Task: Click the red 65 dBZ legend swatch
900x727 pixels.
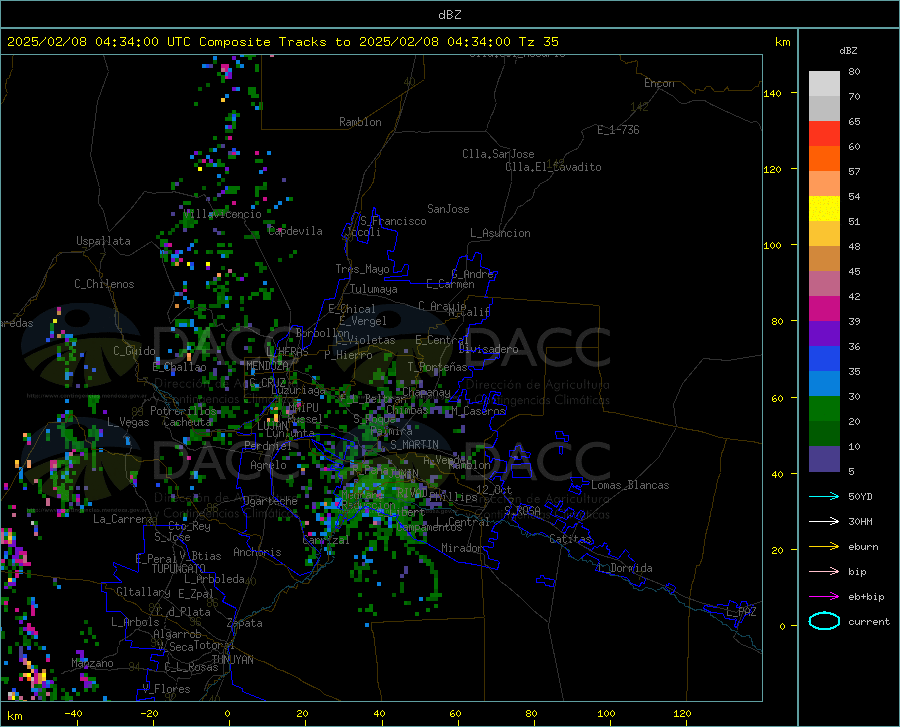Action: pos(824,134)
